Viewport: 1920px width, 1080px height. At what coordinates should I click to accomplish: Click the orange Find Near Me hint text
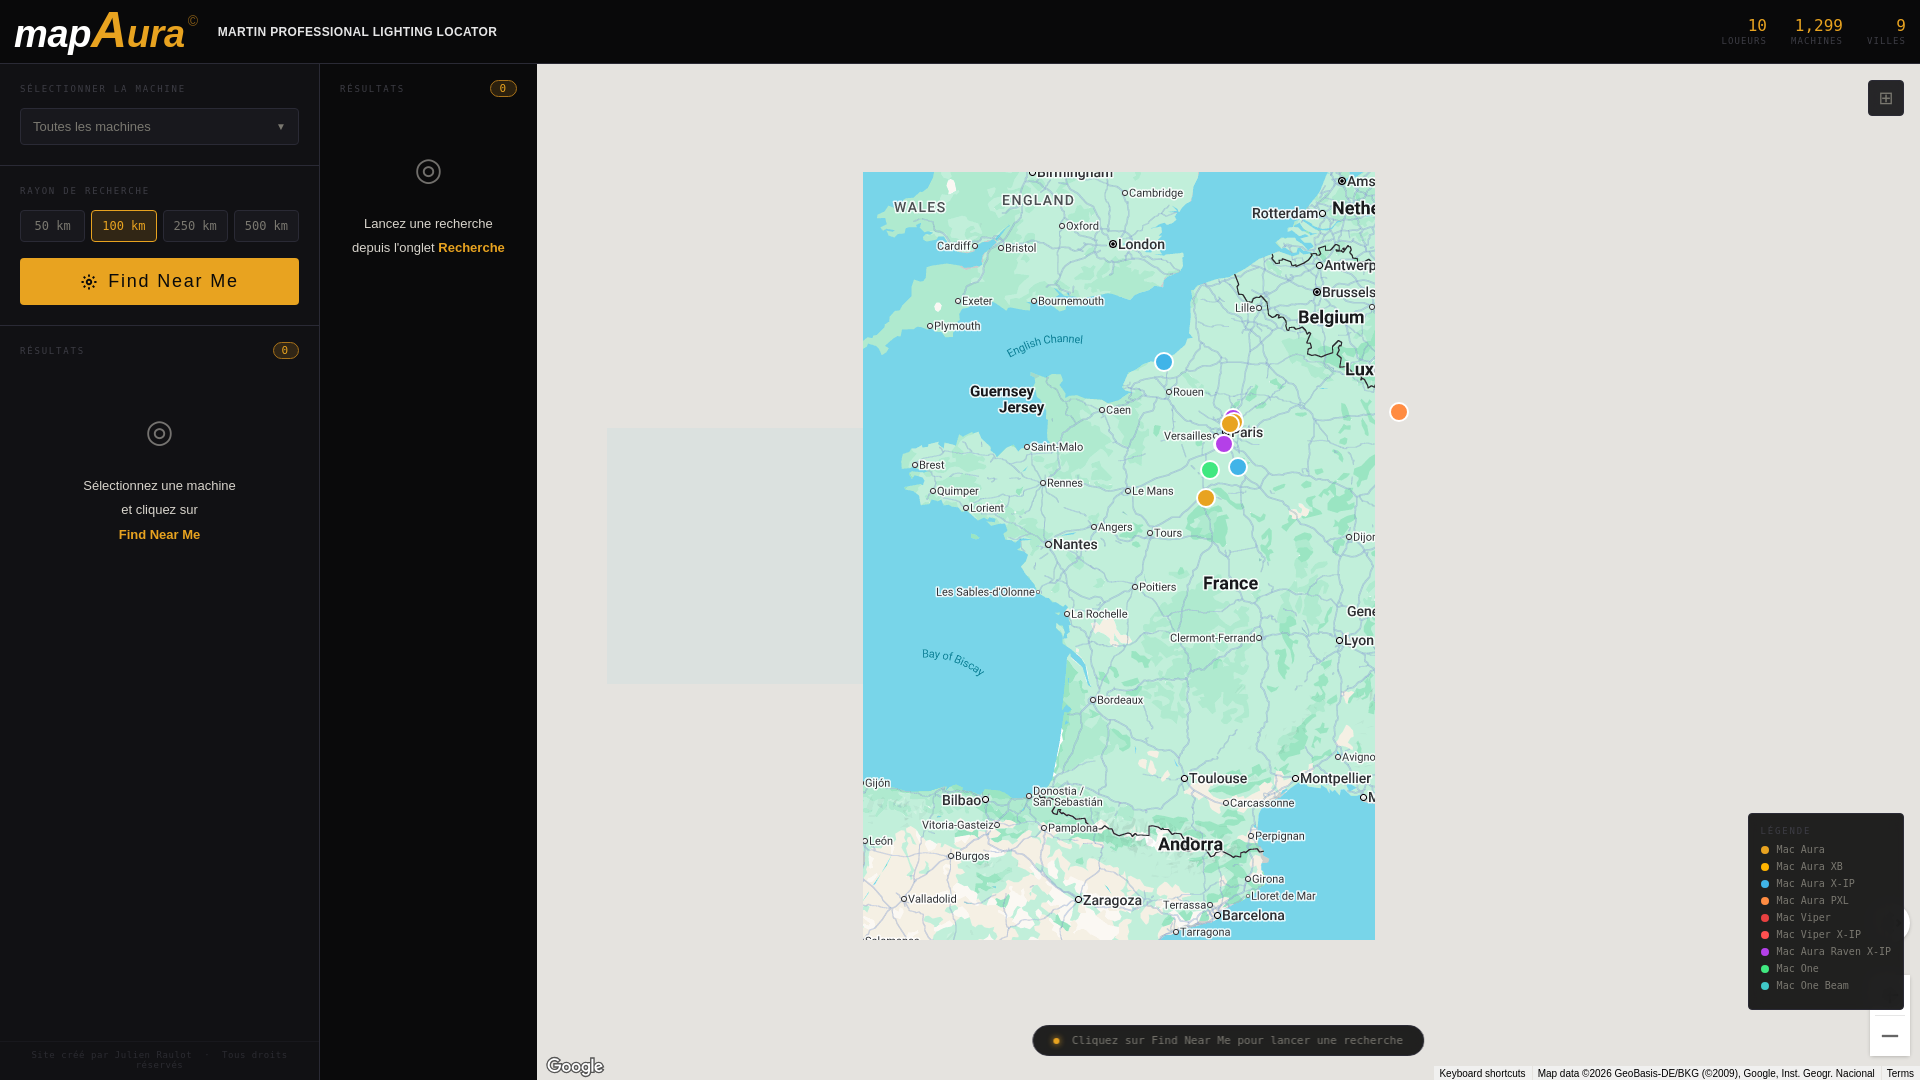click(x=159, y=535)
